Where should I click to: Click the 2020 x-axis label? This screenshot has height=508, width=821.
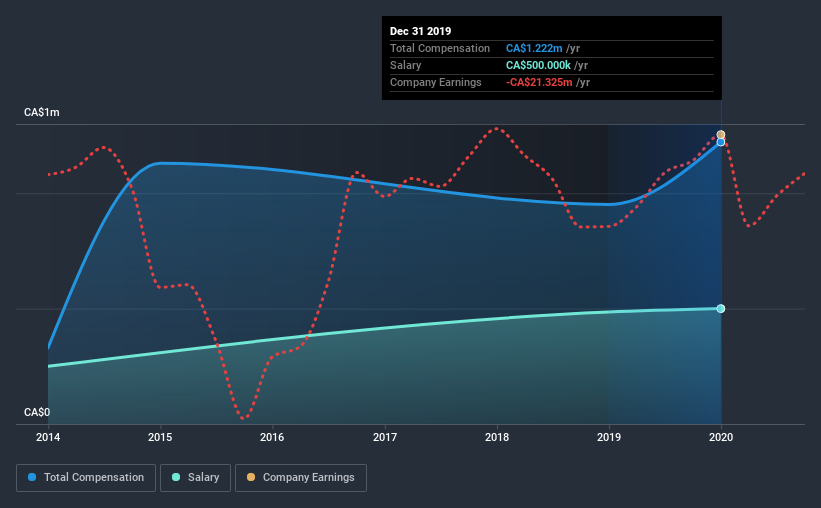tap(721, 437)
